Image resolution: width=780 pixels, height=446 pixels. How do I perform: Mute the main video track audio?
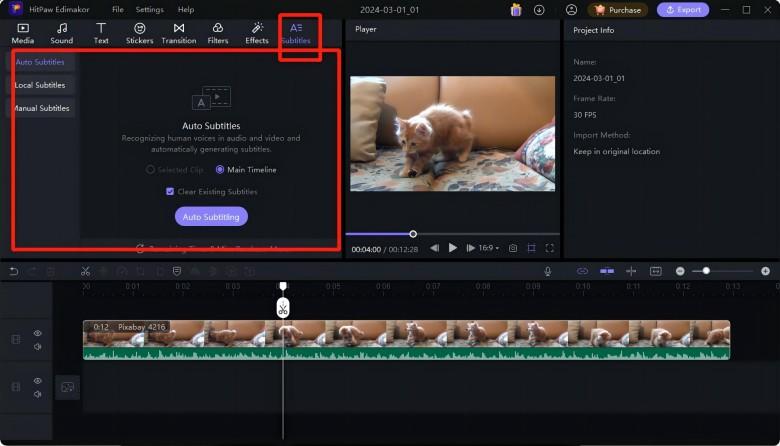click(x=38, y=347)
